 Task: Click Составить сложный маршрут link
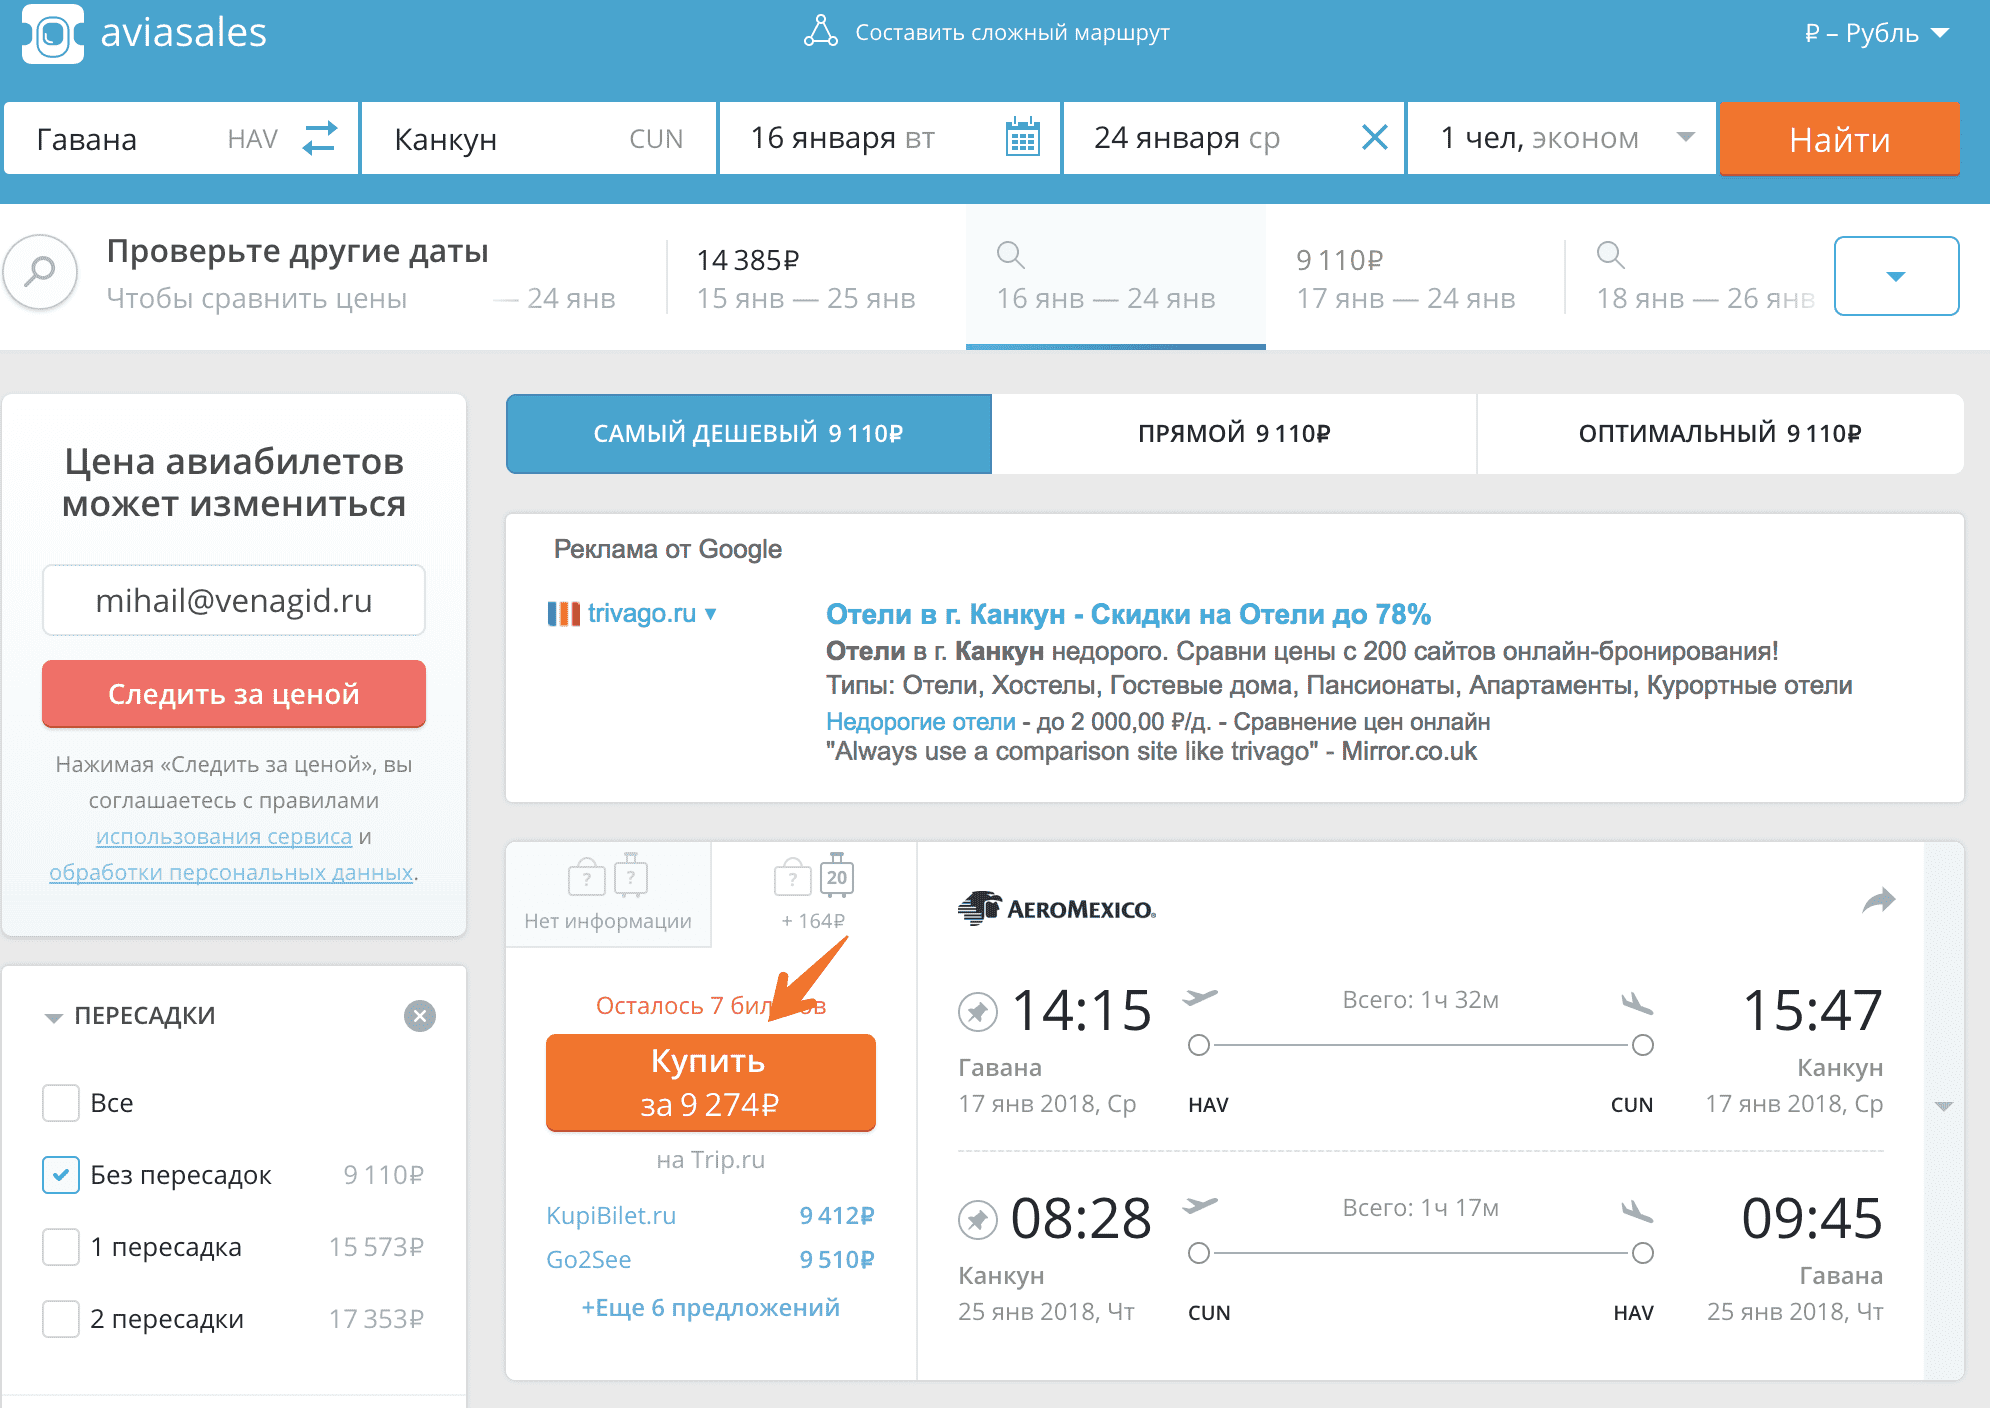[x=1012, y=33]
